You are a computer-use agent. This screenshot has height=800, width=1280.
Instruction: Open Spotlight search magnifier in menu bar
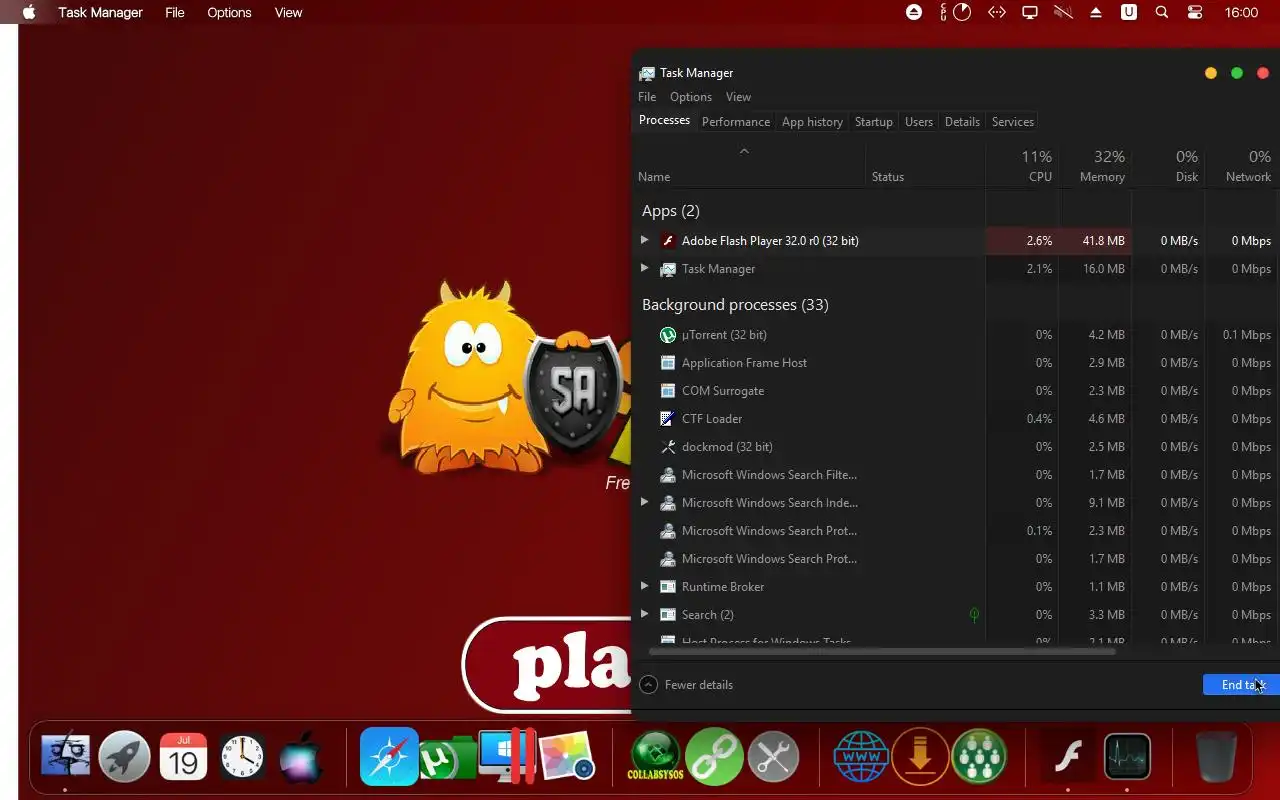(x=1161, y=12)
